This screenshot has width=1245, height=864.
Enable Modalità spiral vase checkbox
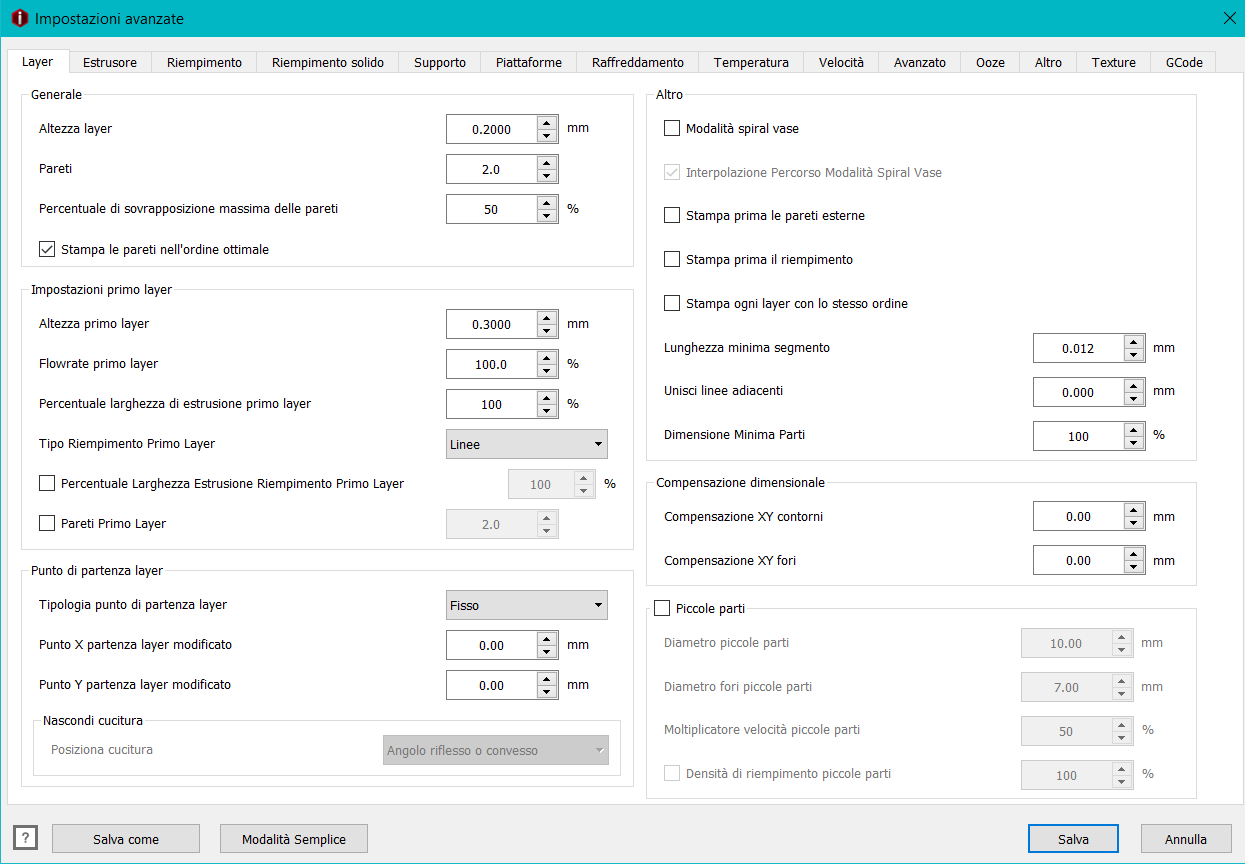pyautogui.click(x=672, y=128)
